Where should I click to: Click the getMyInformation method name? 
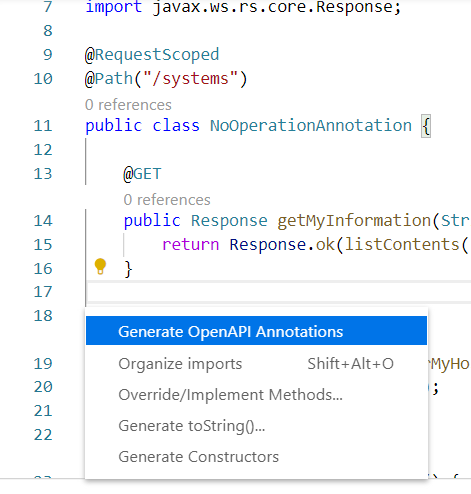(354, 220)
